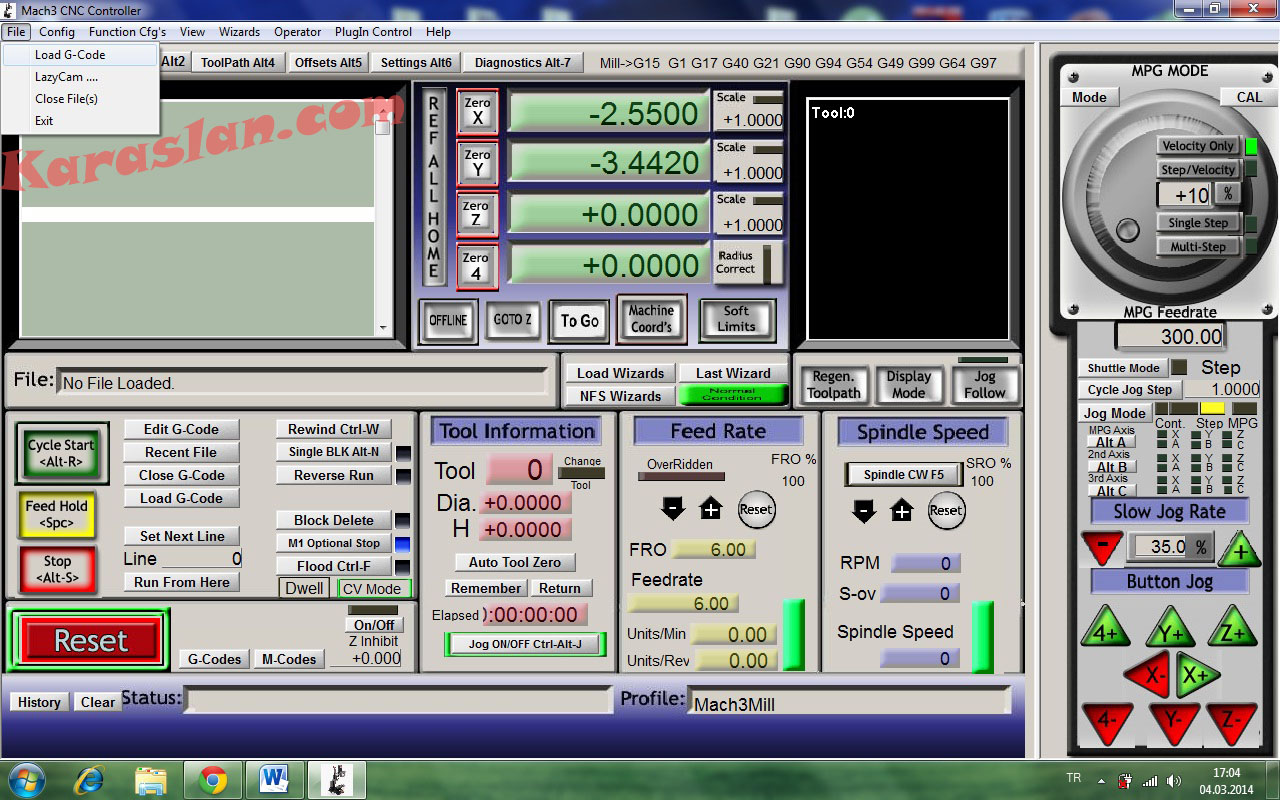Click the REF ALL HOME button
Viewport: 1280px width, 800px height.
(434, 187)
